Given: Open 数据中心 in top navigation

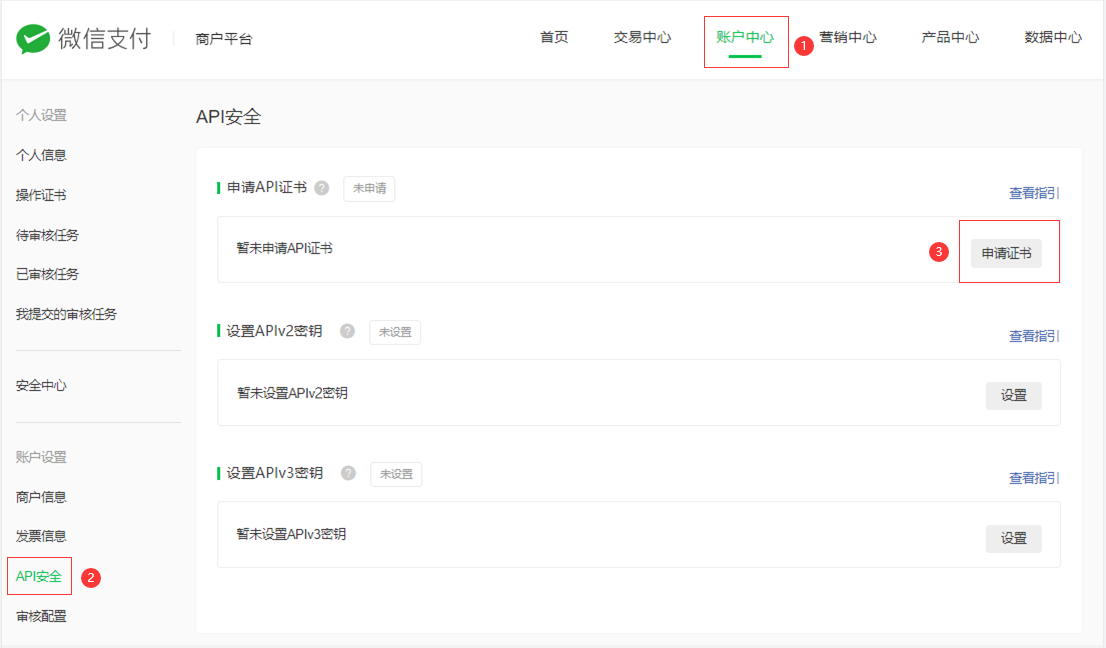Looking at the screenshot, I should point(1053,37).
